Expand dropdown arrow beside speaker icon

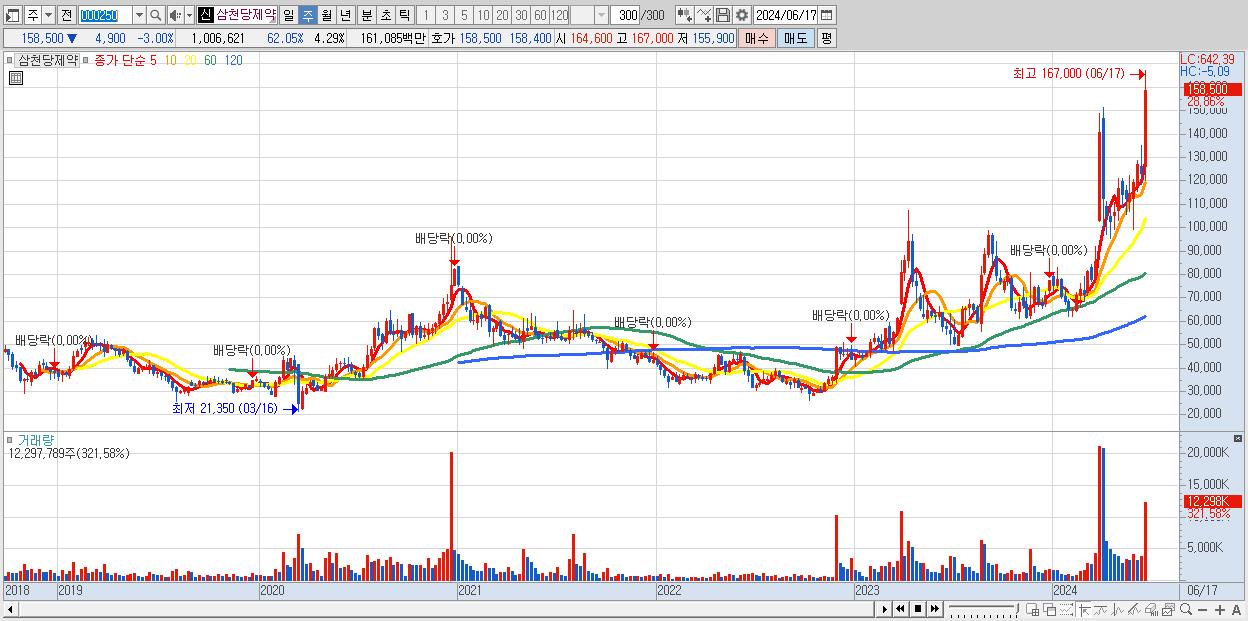click(x=189, y=16)
